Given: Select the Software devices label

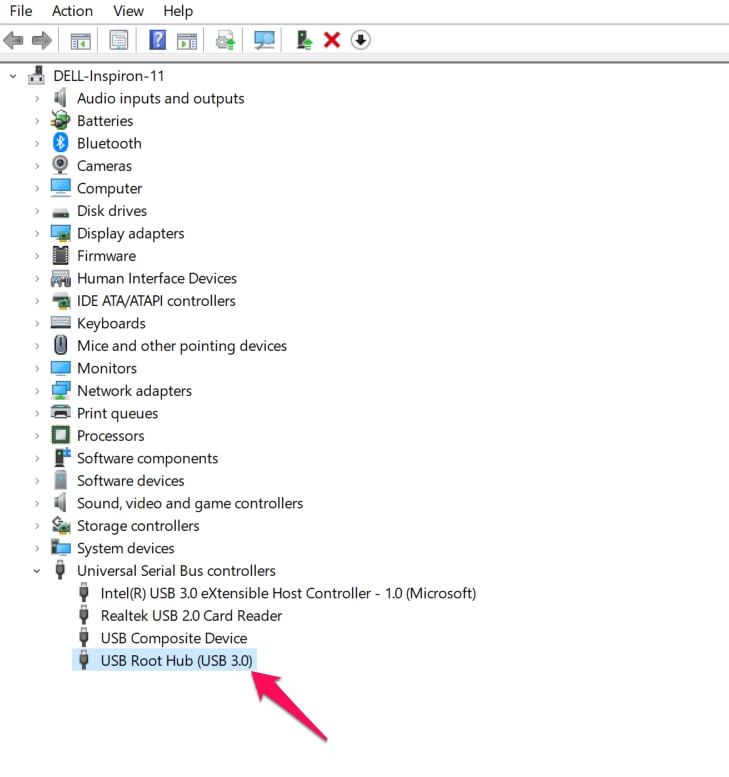Looking at the screenshot, I should pos(130,481).
